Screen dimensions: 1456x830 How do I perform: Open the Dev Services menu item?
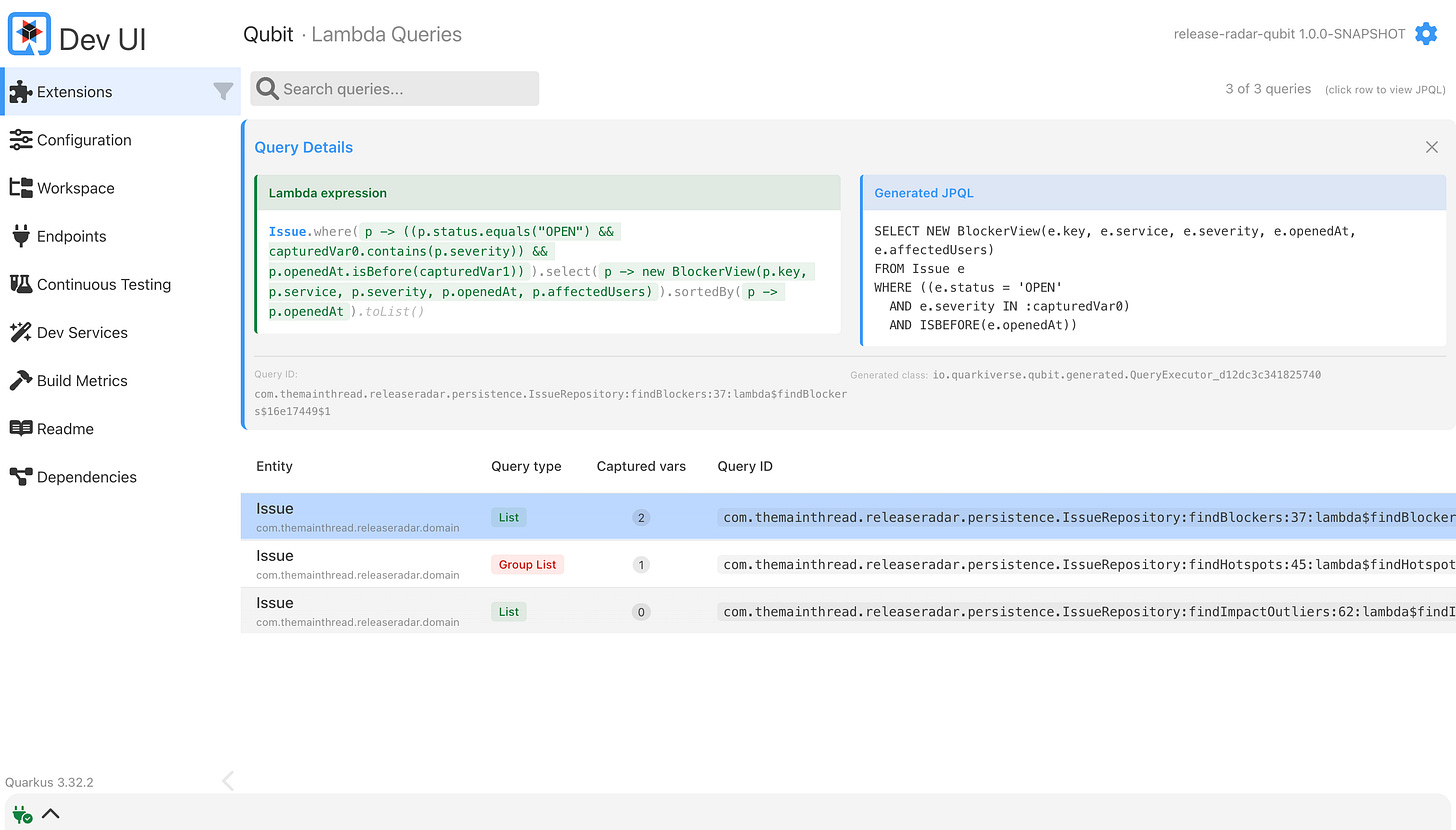click(121, 332)
